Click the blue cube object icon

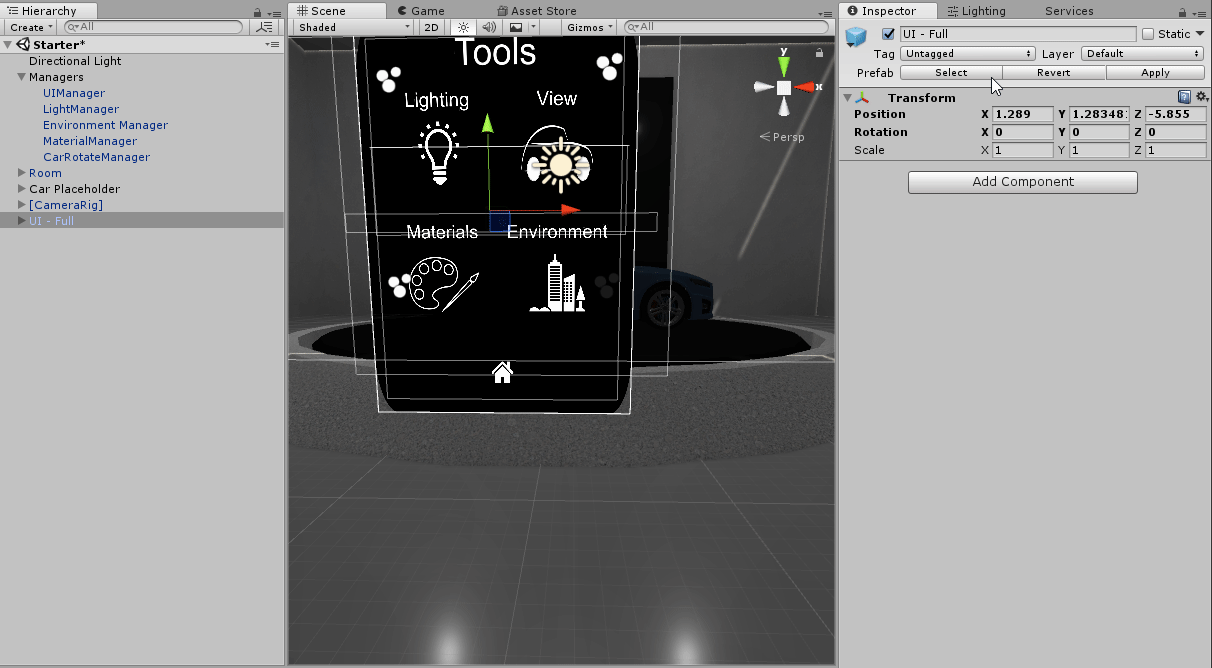click(x=856, y=37)
